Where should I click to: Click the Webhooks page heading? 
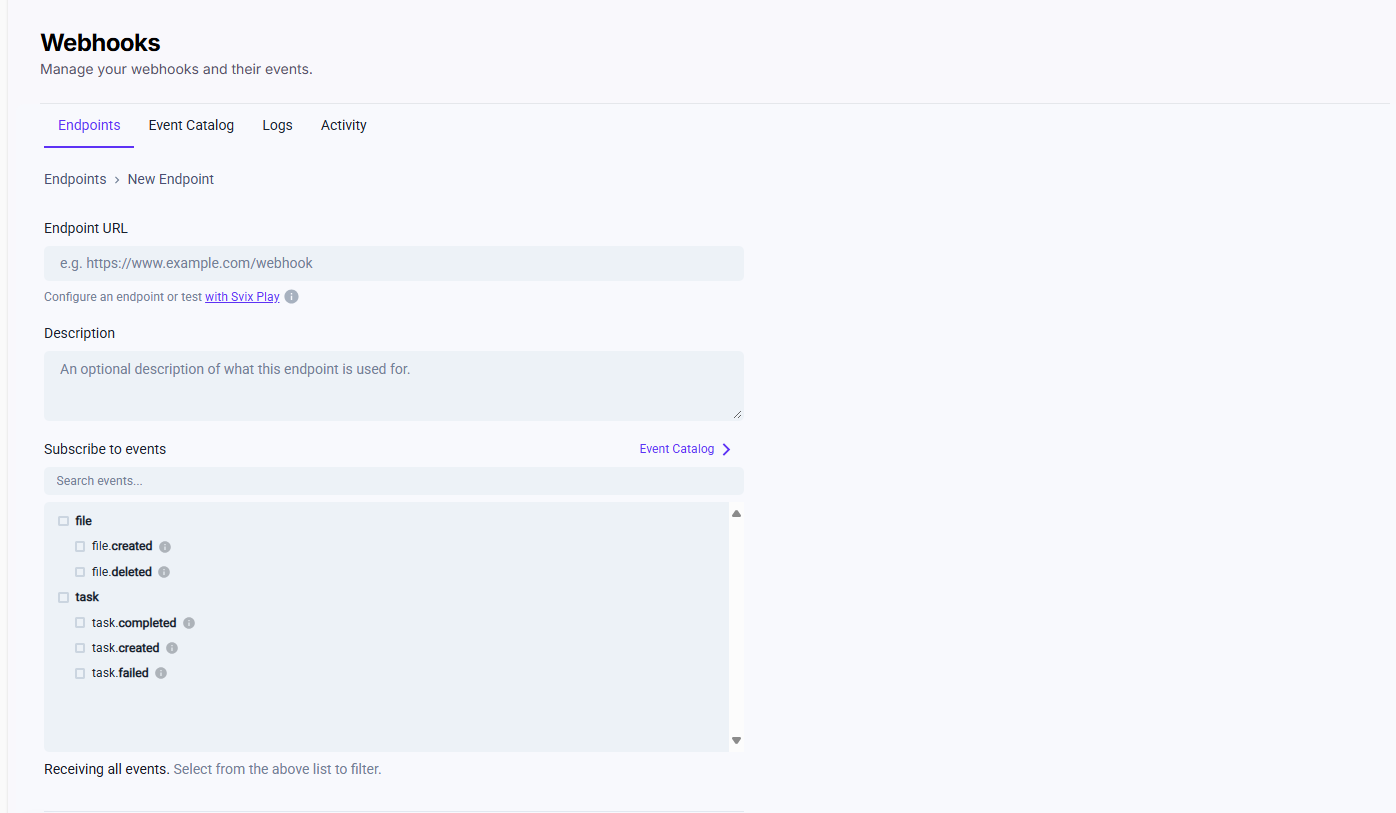(100, 43)
